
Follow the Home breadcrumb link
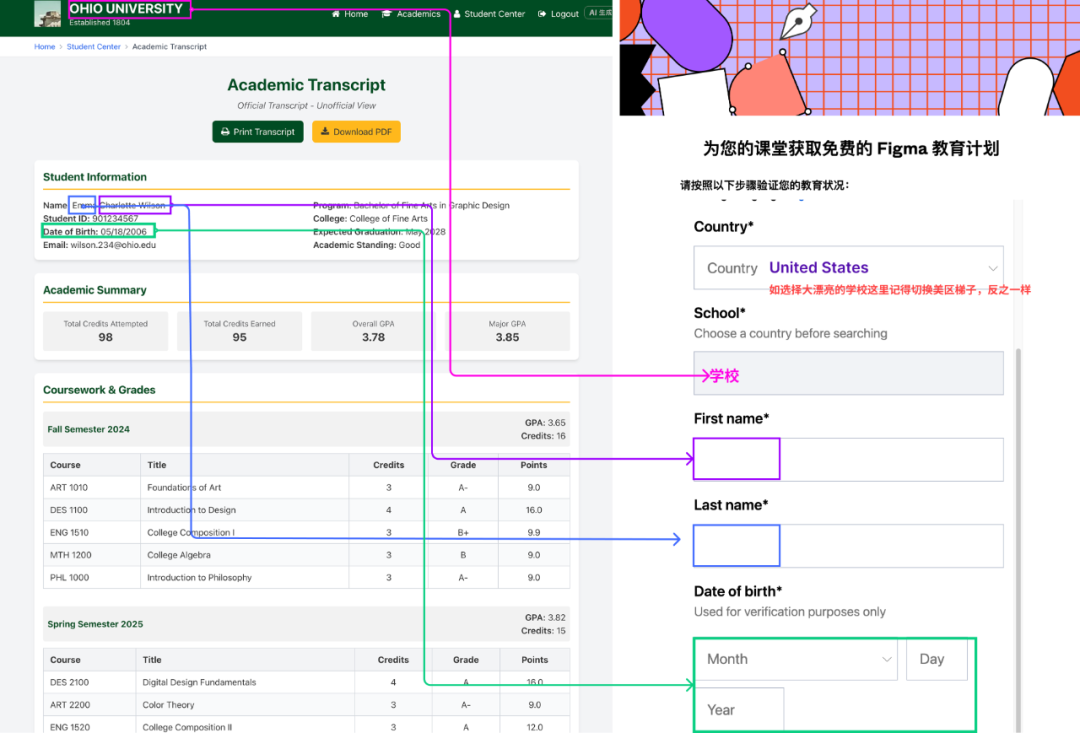[x=45, y=47]
